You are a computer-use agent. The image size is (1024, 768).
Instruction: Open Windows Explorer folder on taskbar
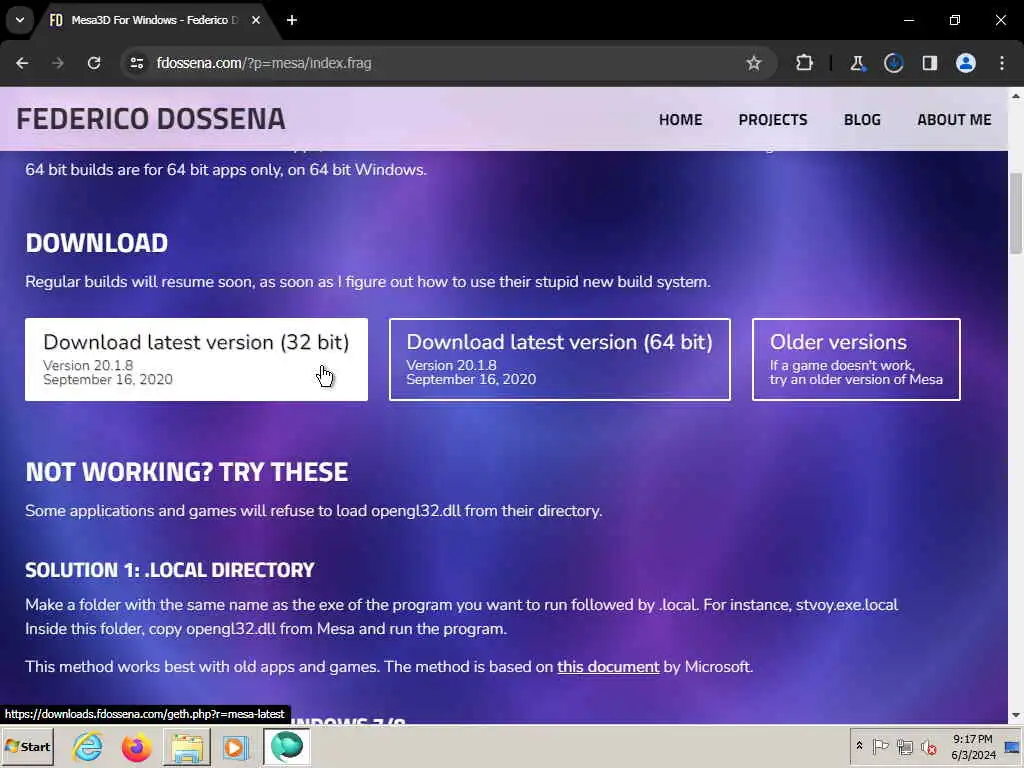coord(187,747)
